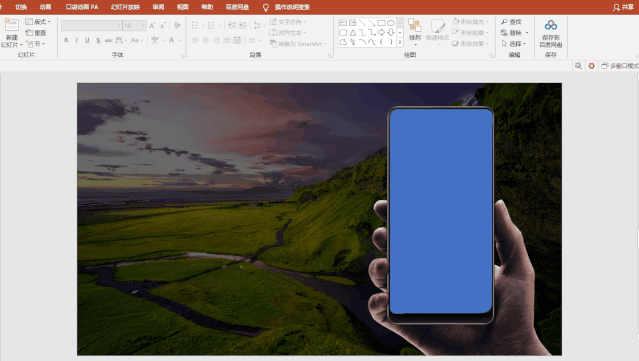Open the 切换 (Transitions) ribbon tab

[21, 7]
